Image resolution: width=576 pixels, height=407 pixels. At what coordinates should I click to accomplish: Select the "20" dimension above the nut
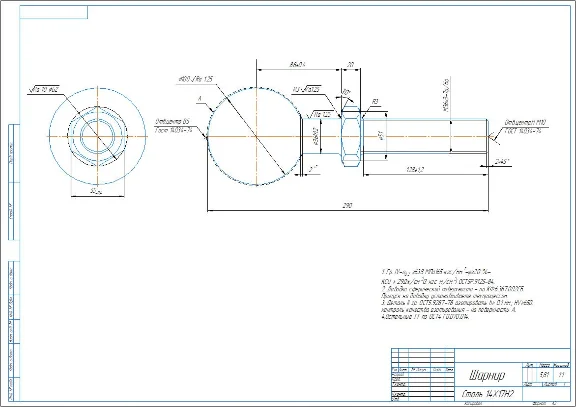(x=350, y=64)
